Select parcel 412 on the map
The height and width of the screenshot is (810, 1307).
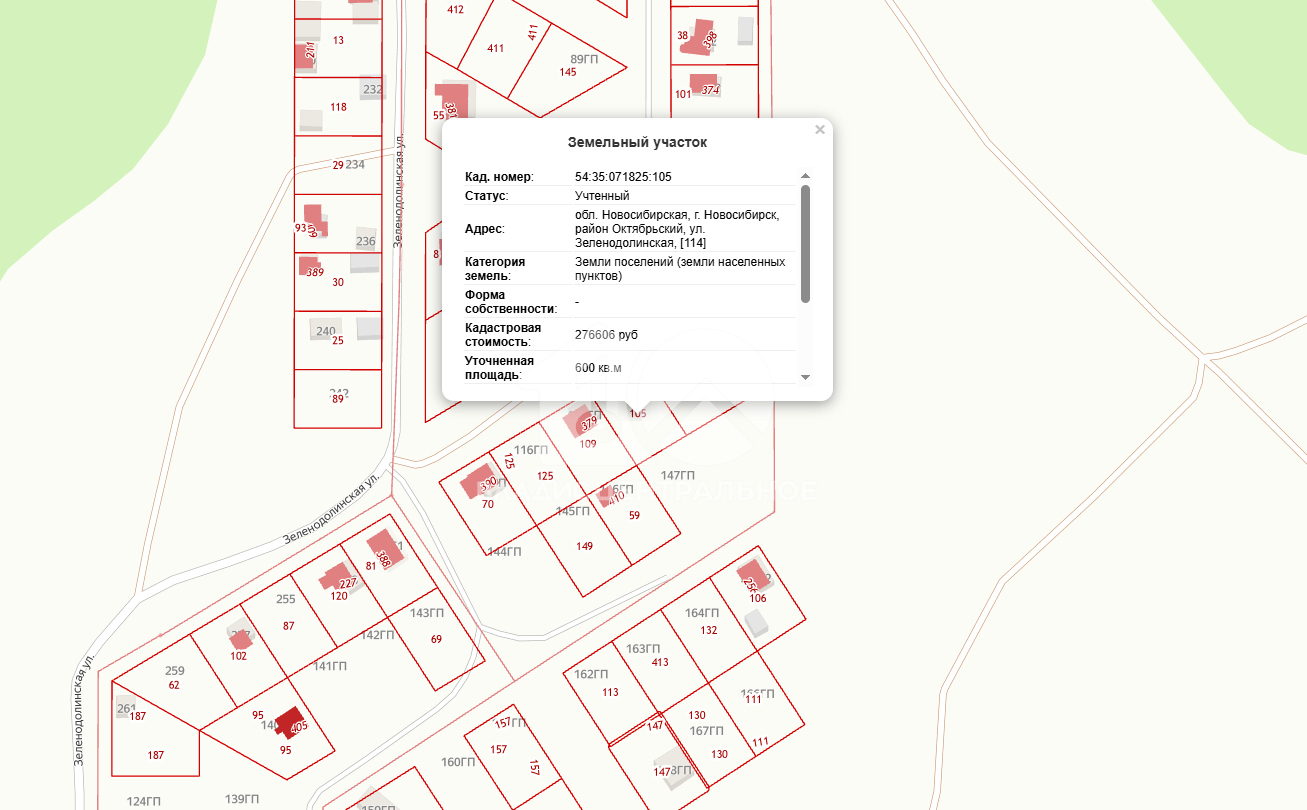(x=455, y=9)
